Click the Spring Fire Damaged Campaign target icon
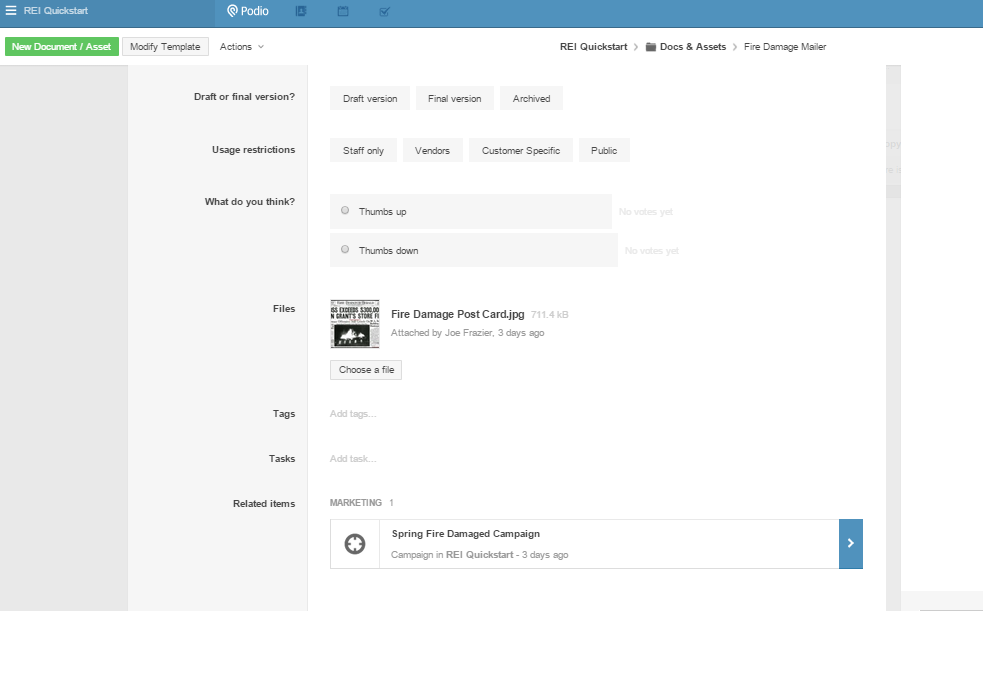The image size is (983, 677). pyautogui.click(x=355, y=544)
